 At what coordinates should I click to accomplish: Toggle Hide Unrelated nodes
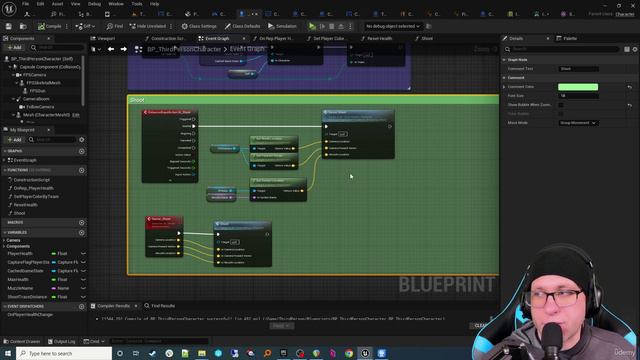(x=148, y=26)
